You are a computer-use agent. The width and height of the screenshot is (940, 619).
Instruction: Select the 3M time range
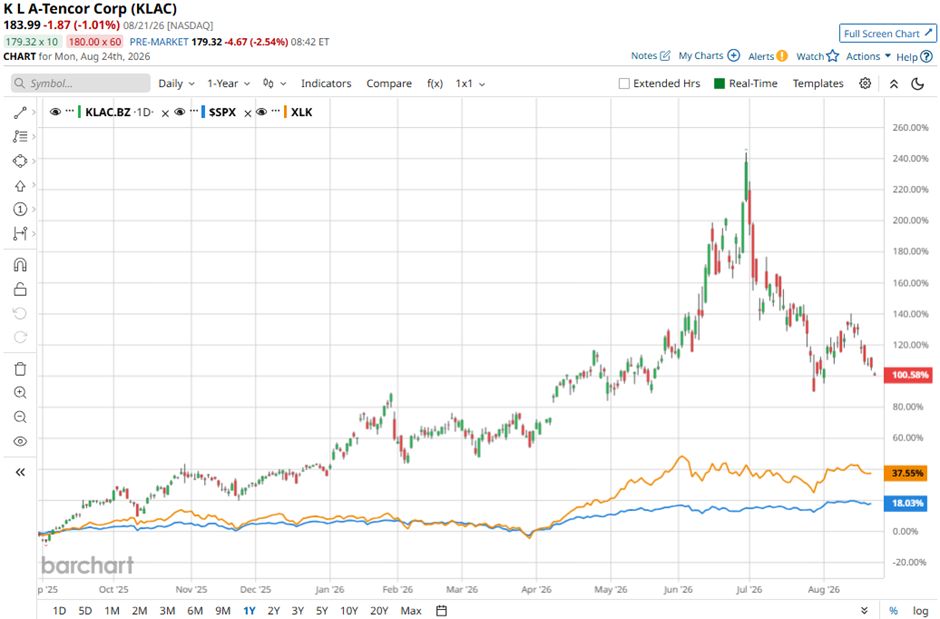pos(167,611)
